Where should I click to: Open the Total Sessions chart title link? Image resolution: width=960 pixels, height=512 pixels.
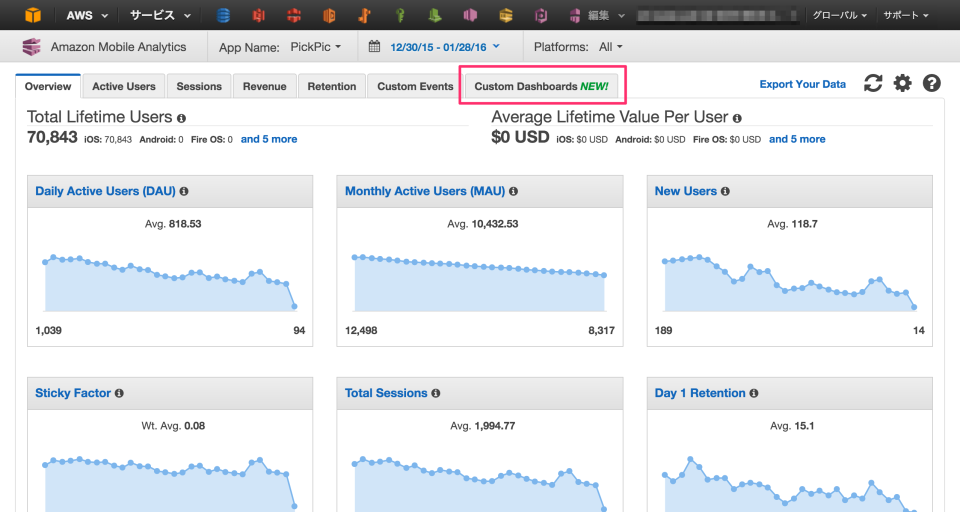click(386, 393)
